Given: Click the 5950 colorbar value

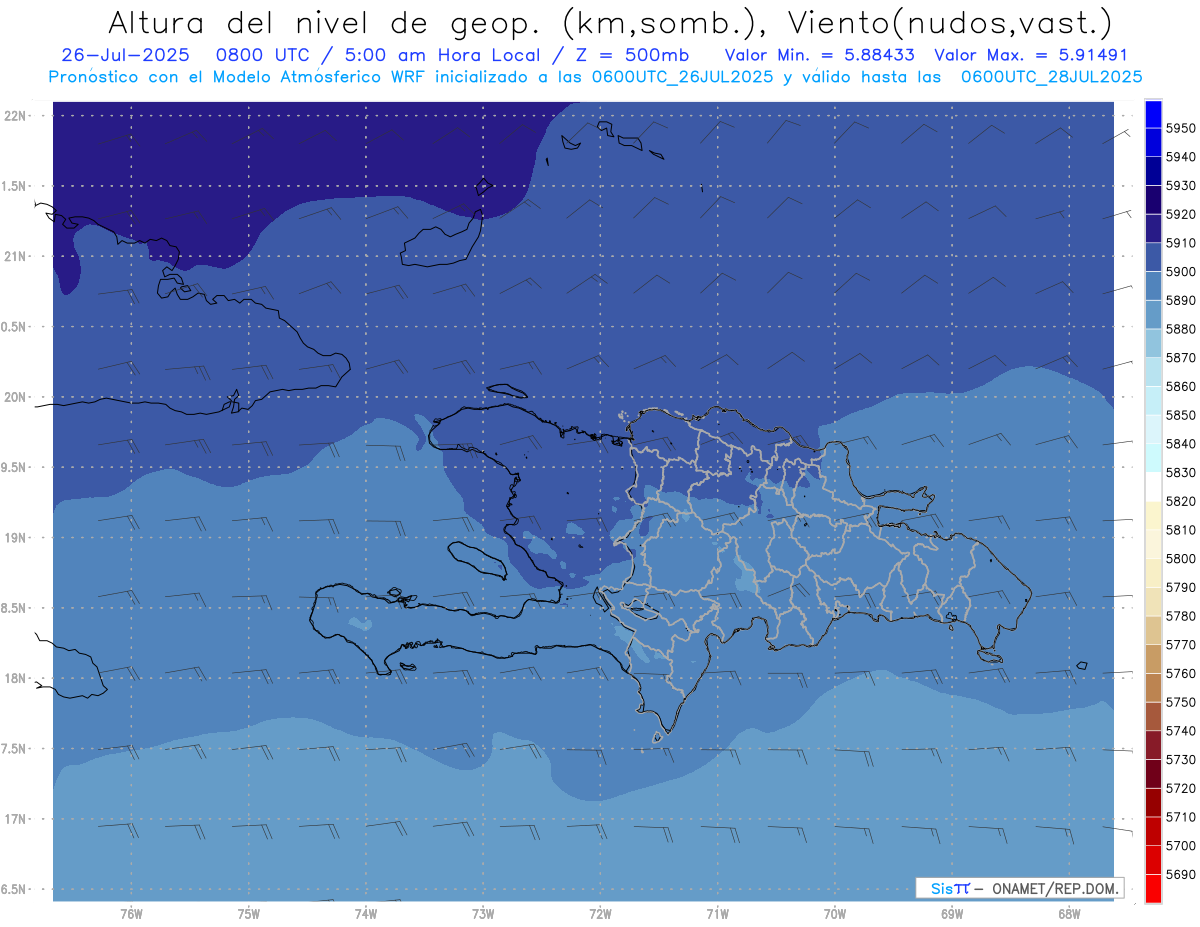Looking at the screenshot, I should click(x=1181, y=128).
